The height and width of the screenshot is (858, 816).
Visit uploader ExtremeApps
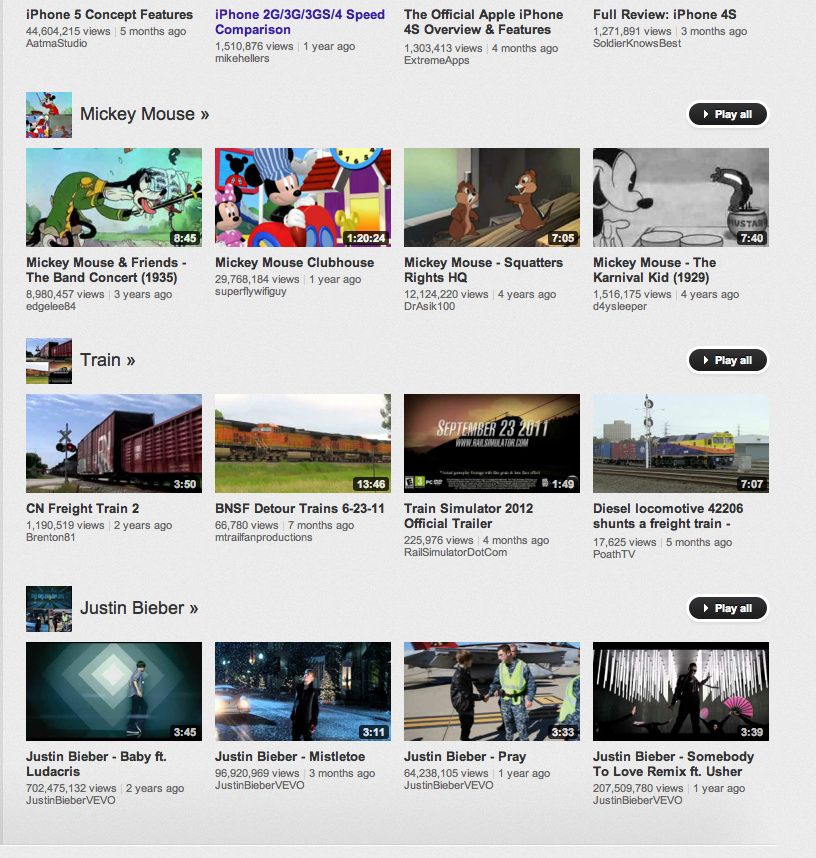click(437, 60)
